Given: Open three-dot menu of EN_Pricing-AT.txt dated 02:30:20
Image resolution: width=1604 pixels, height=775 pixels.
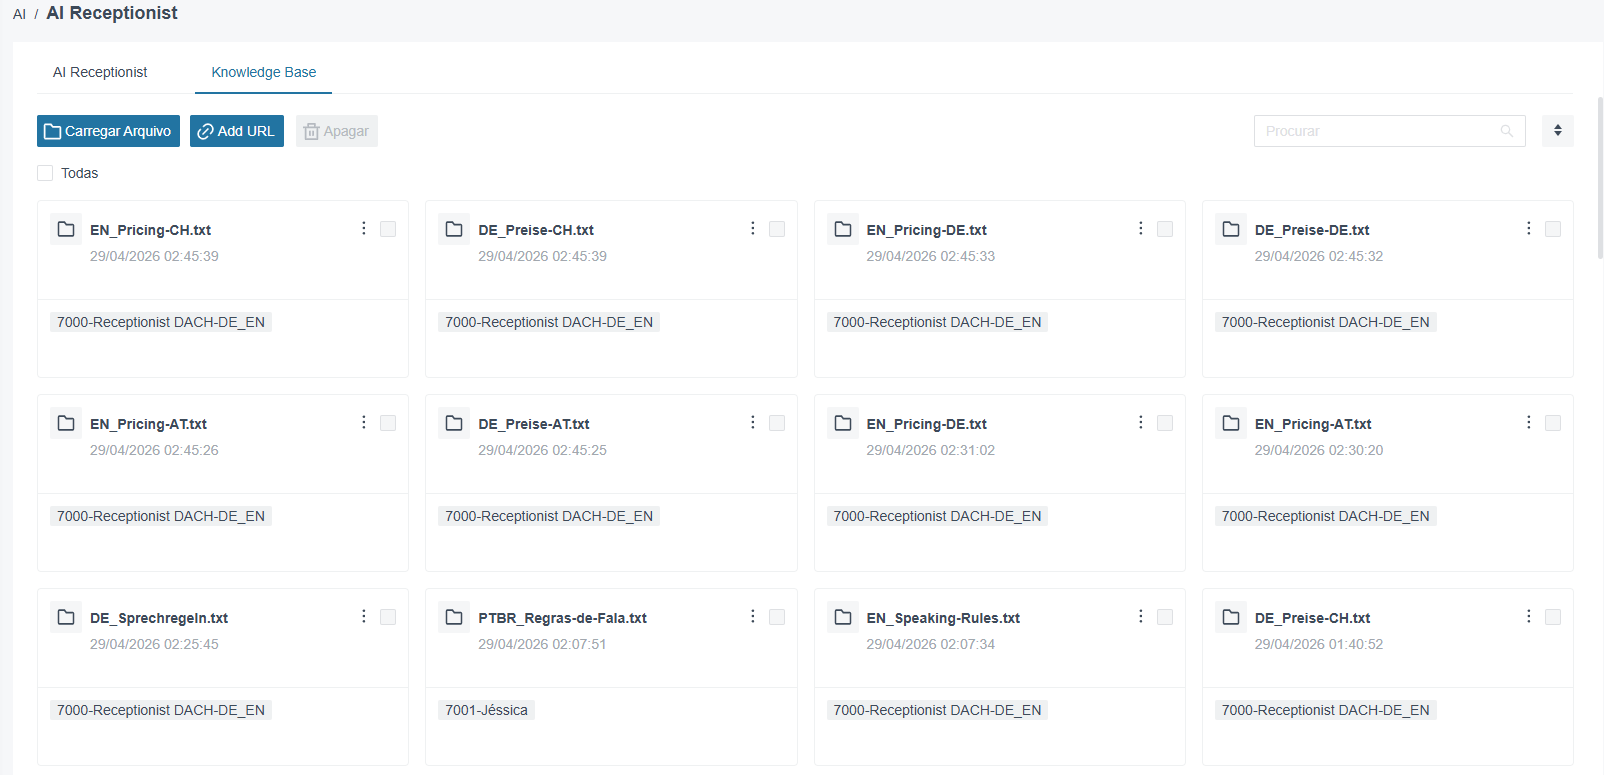Looking at the screenshot, I should [1529, 422].
